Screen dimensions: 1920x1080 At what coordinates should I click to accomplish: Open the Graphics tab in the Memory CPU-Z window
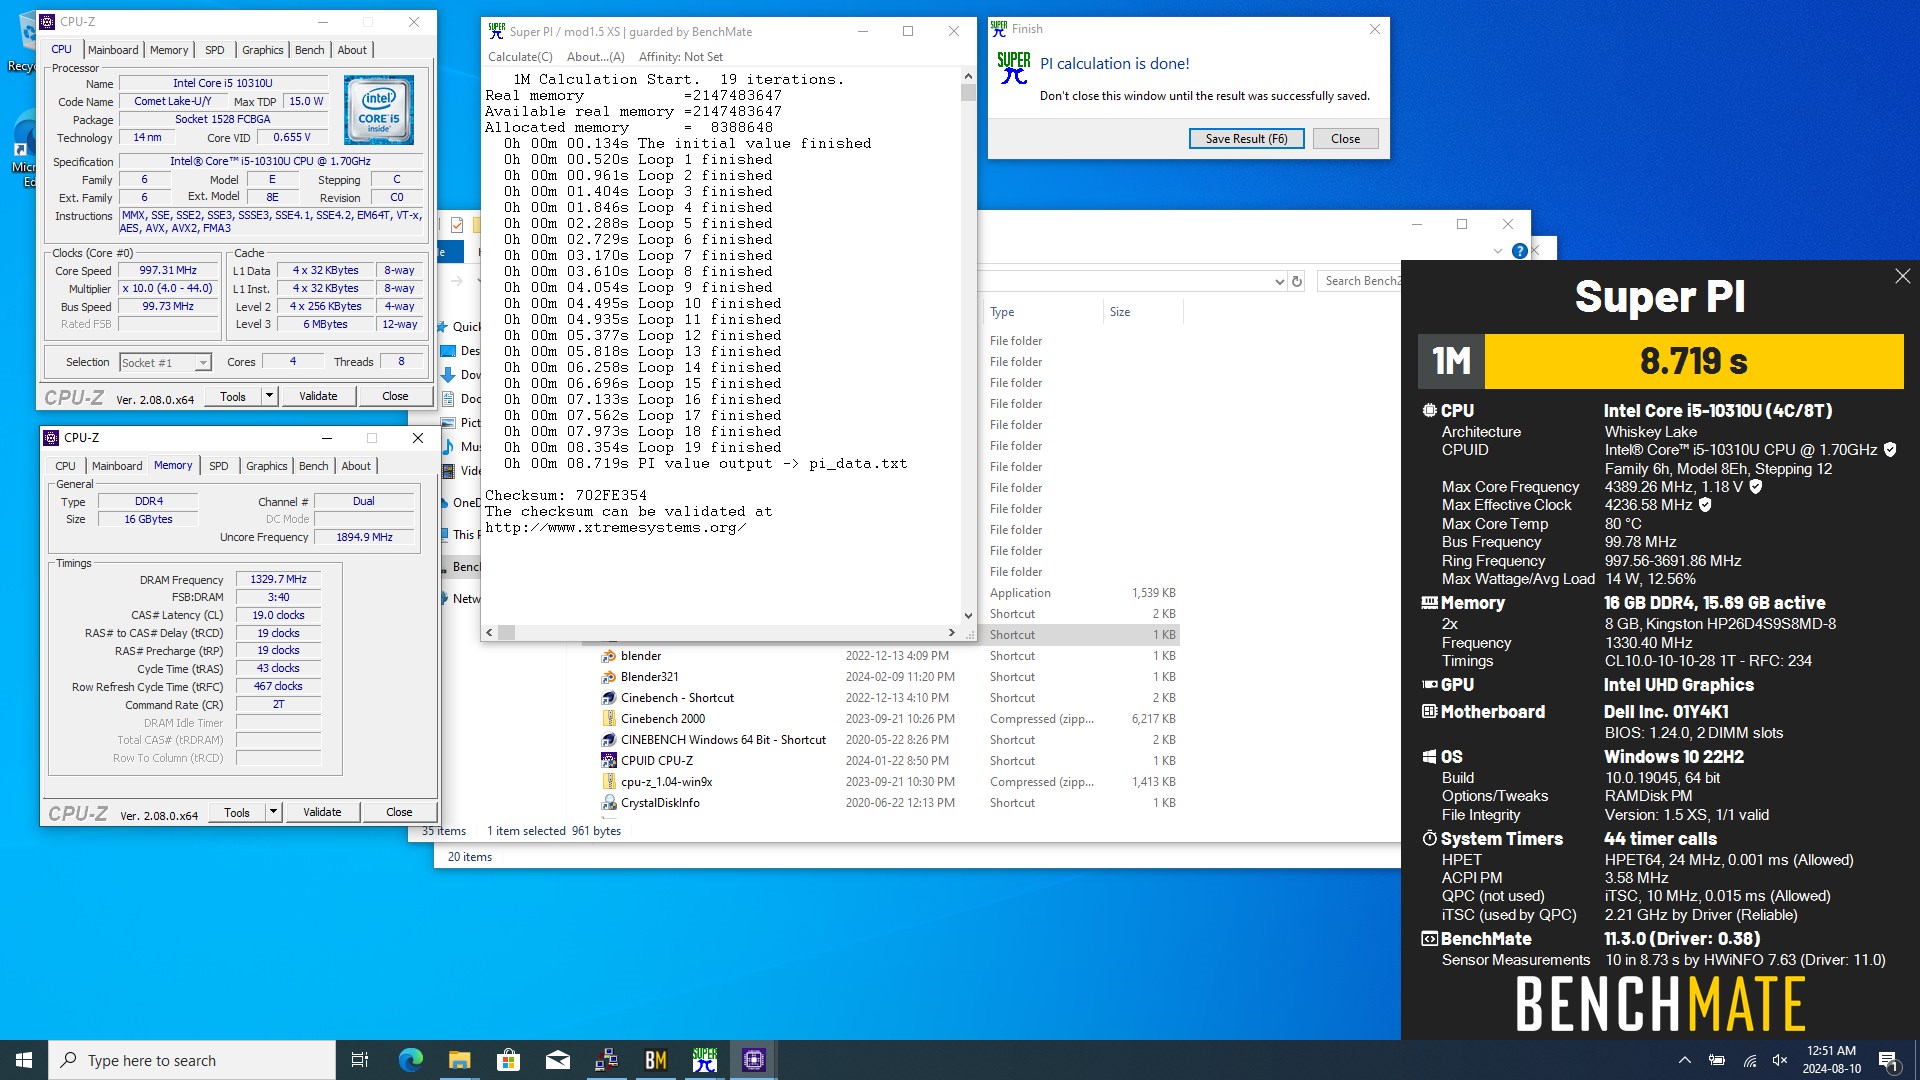267,466
